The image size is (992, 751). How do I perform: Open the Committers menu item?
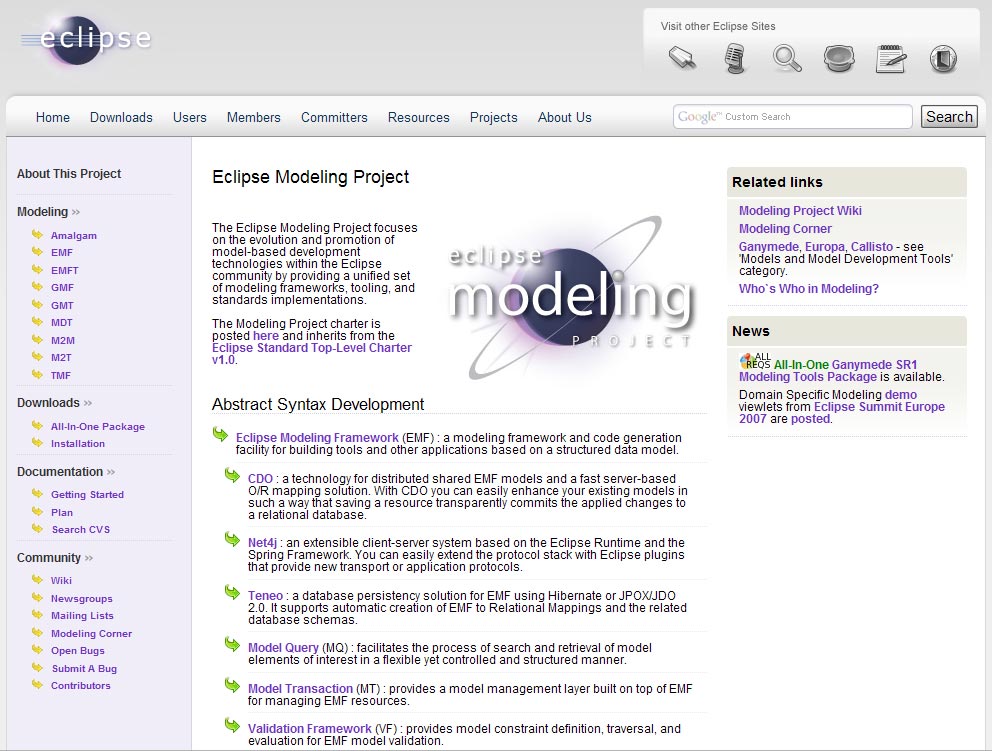334,117
